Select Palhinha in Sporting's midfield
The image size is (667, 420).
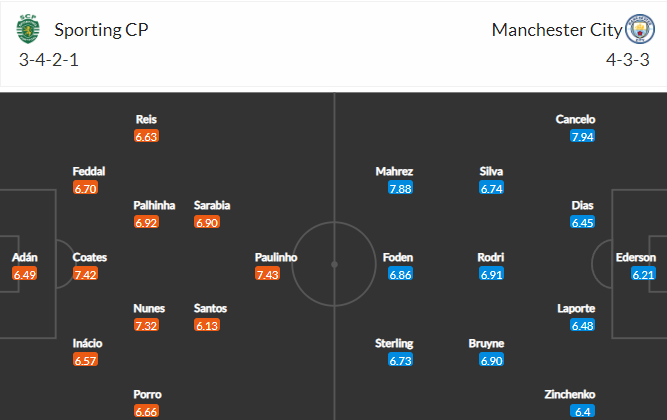tap(155, 205)
